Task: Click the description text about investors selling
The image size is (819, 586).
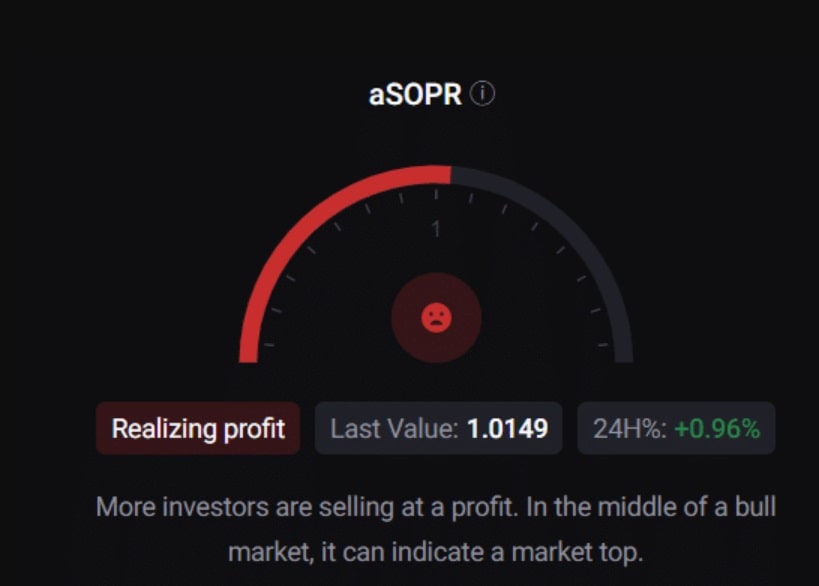Action: point(436,530)
